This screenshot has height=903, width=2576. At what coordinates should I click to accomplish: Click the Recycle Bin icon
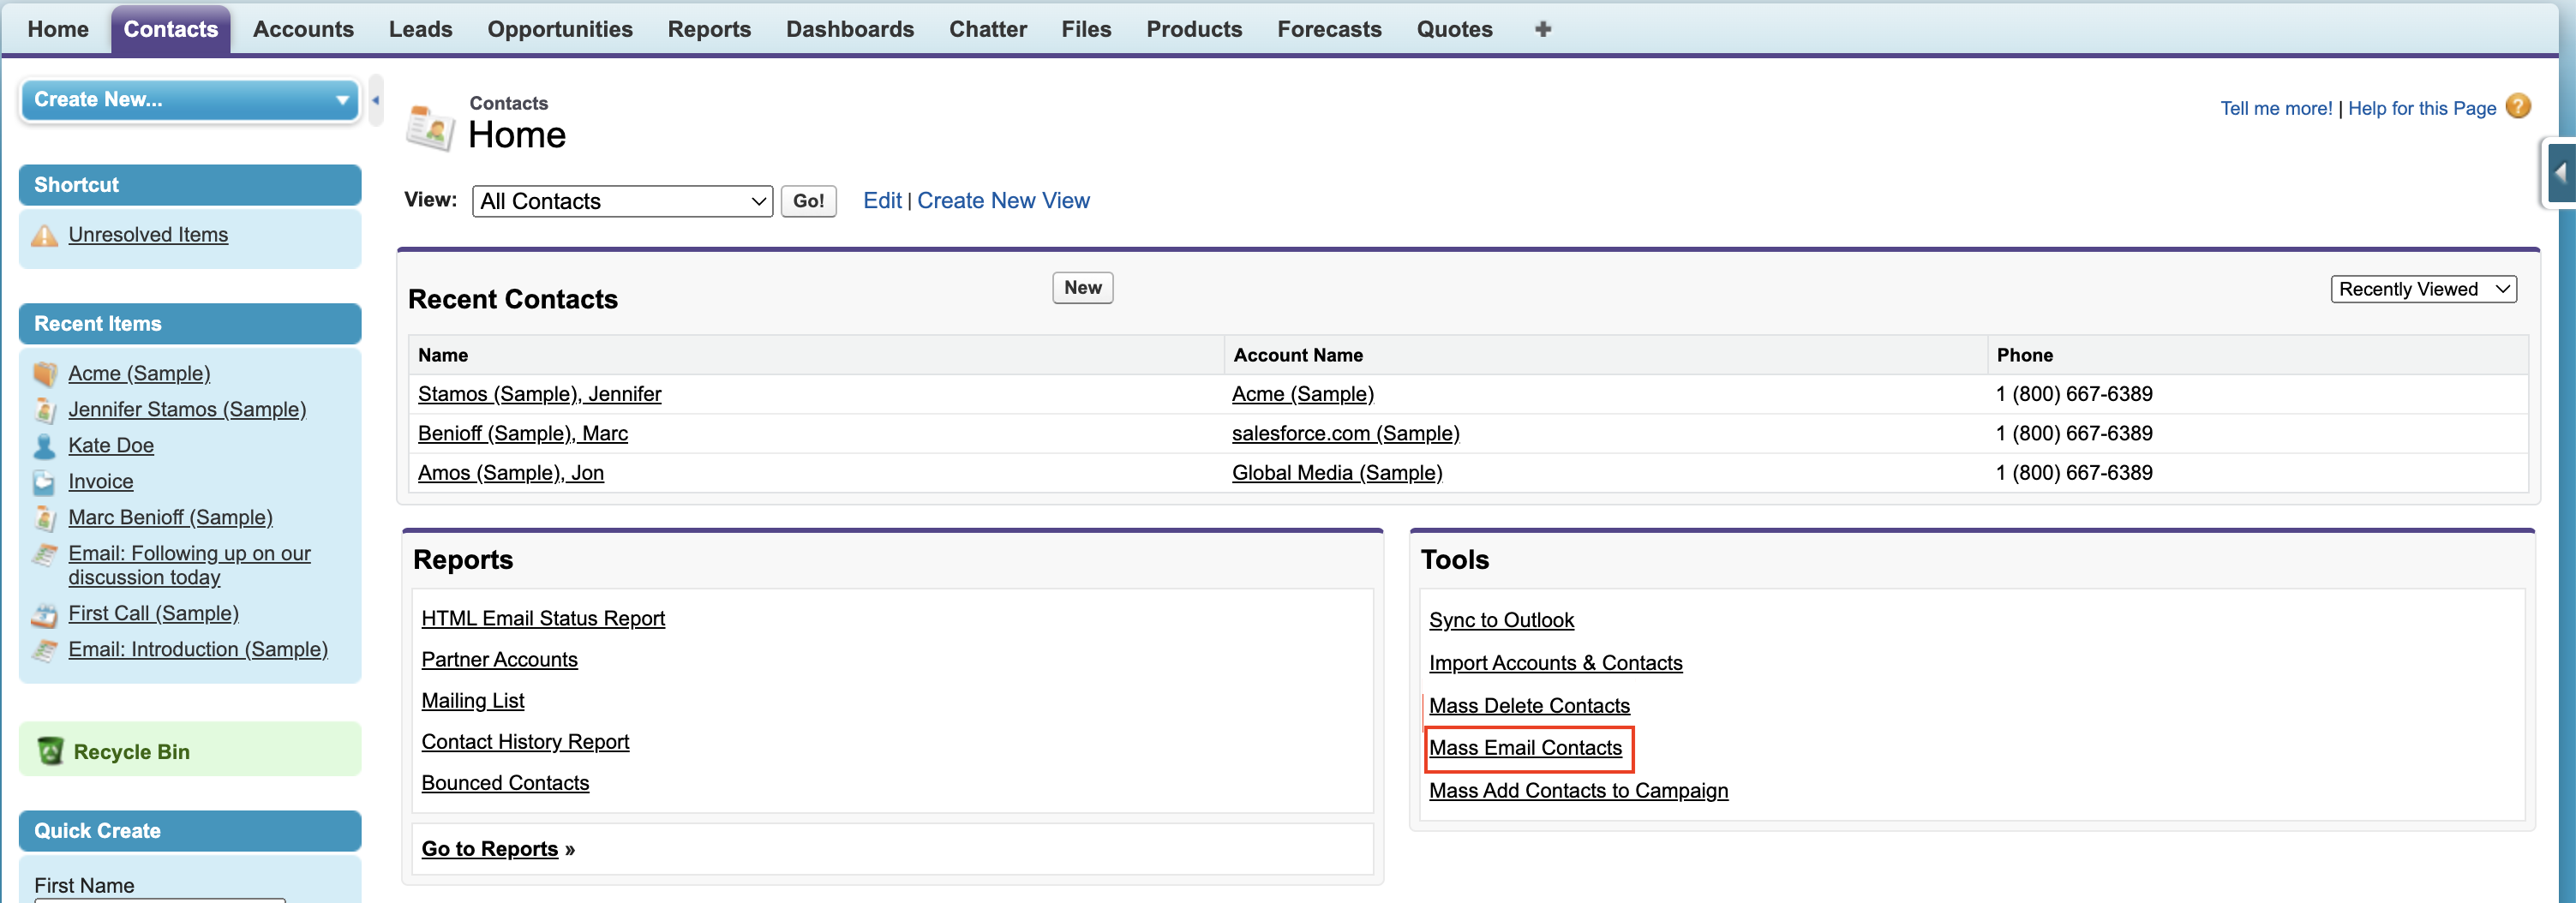(50, 750)
